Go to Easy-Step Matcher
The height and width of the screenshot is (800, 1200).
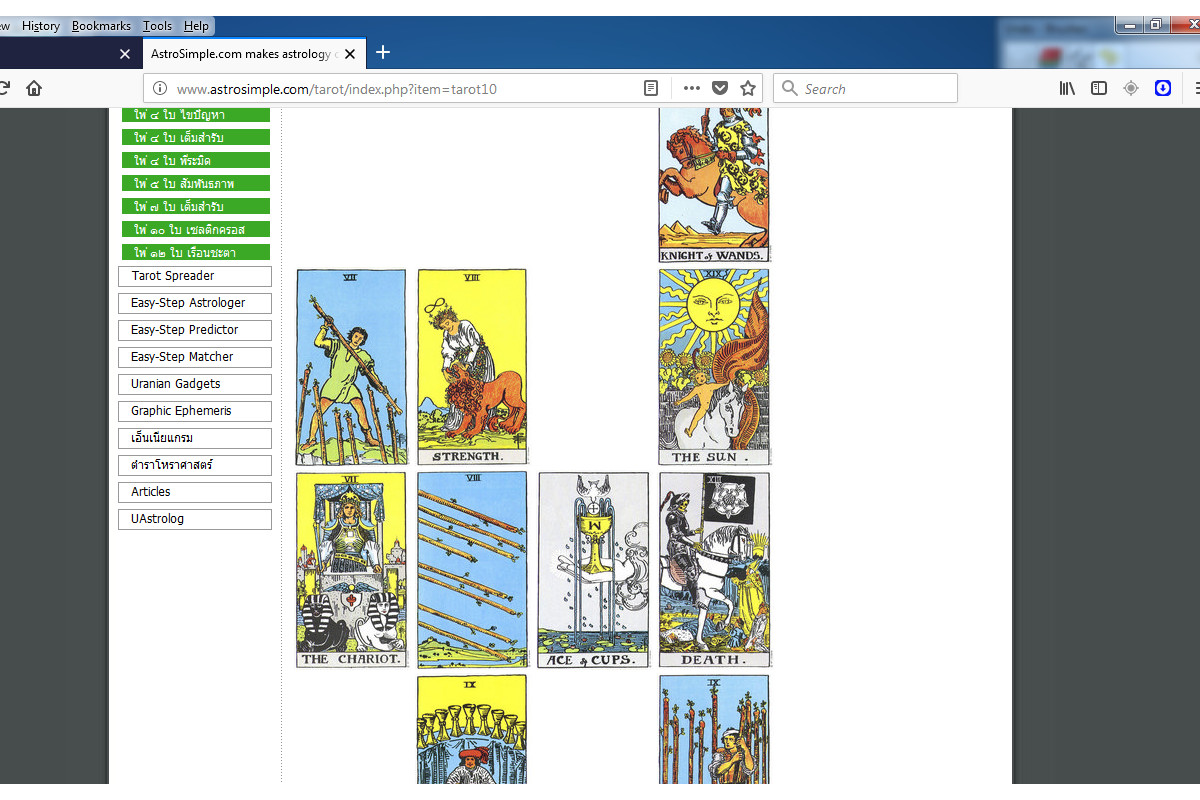click(x=195, y=357)
